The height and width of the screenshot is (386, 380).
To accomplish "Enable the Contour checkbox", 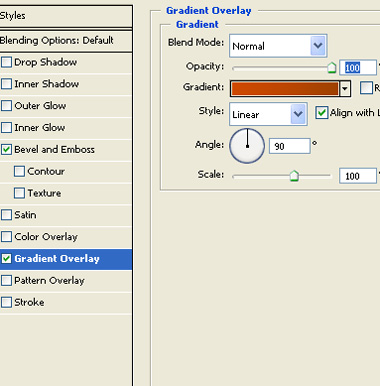I will [19, 171].
